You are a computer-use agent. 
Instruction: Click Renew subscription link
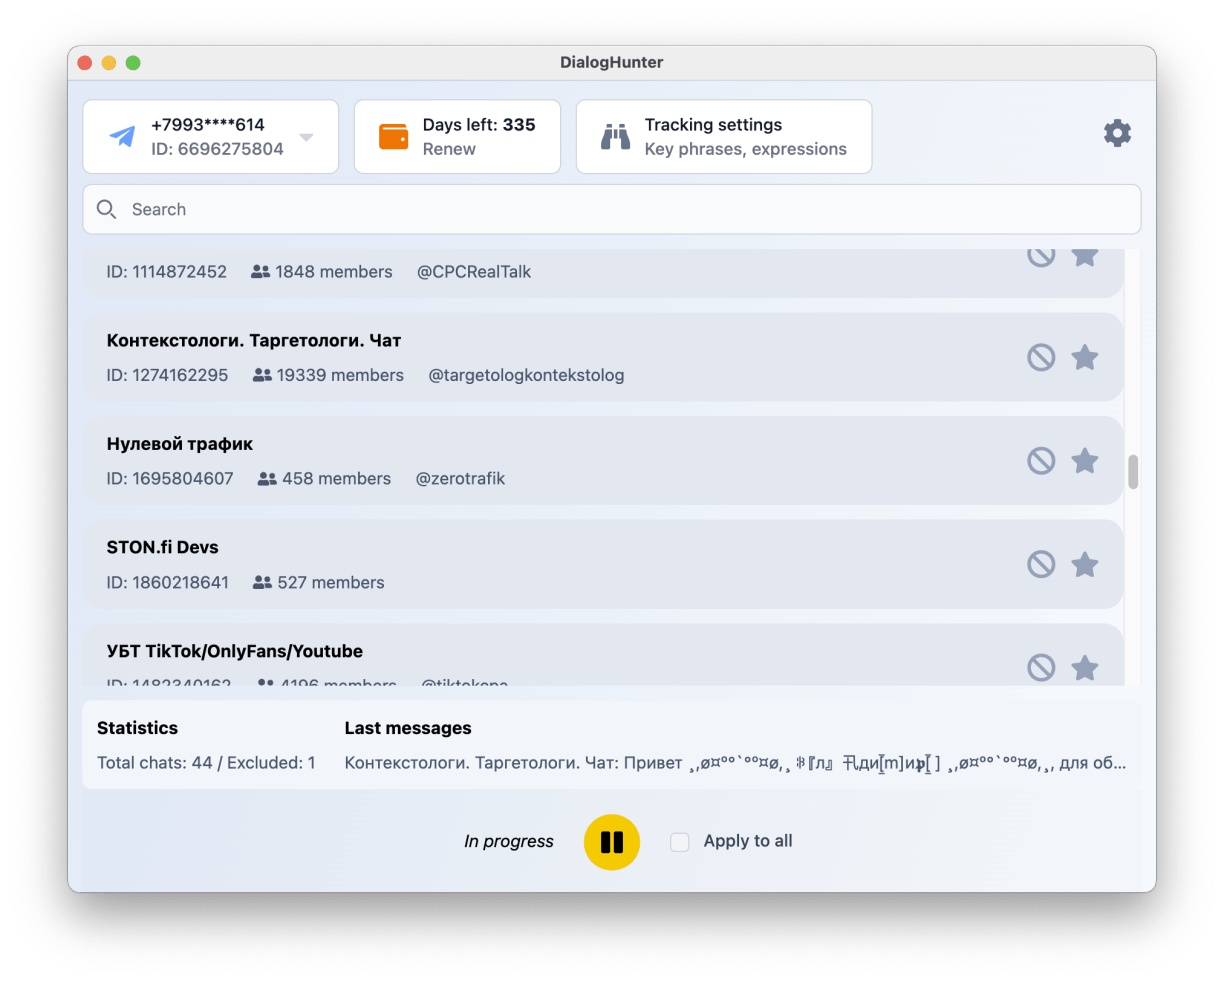449,149
